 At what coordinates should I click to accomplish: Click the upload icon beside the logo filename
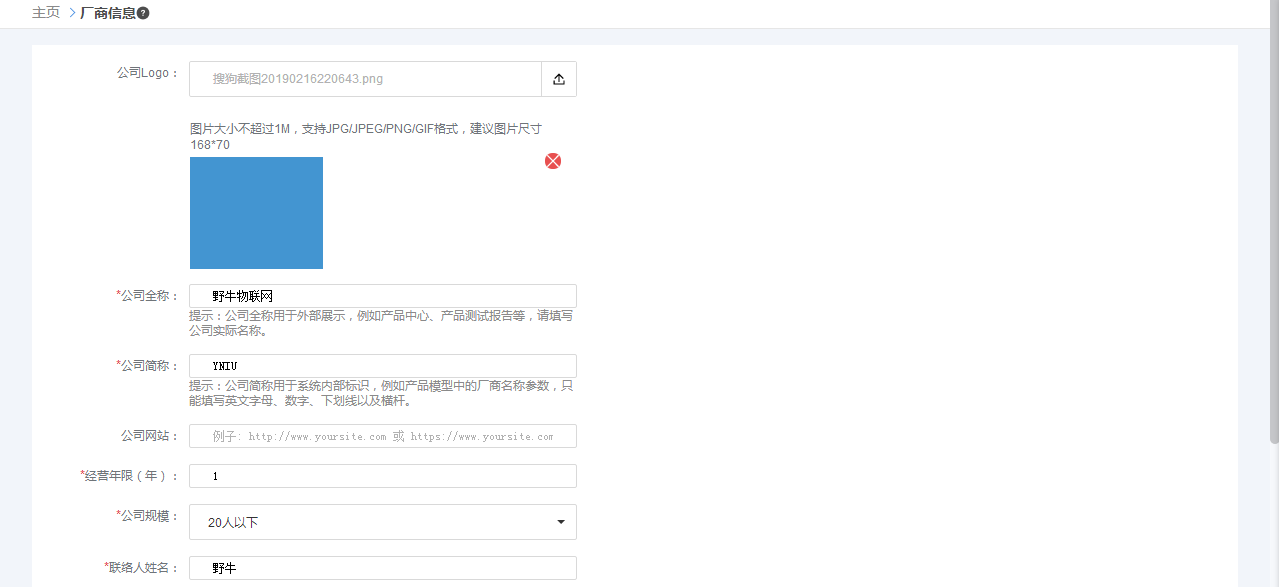558,78
